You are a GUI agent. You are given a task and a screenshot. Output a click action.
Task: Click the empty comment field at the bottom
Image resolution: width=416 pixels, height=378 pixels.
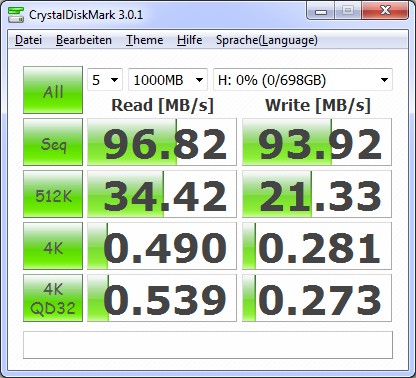pos(208,345)
